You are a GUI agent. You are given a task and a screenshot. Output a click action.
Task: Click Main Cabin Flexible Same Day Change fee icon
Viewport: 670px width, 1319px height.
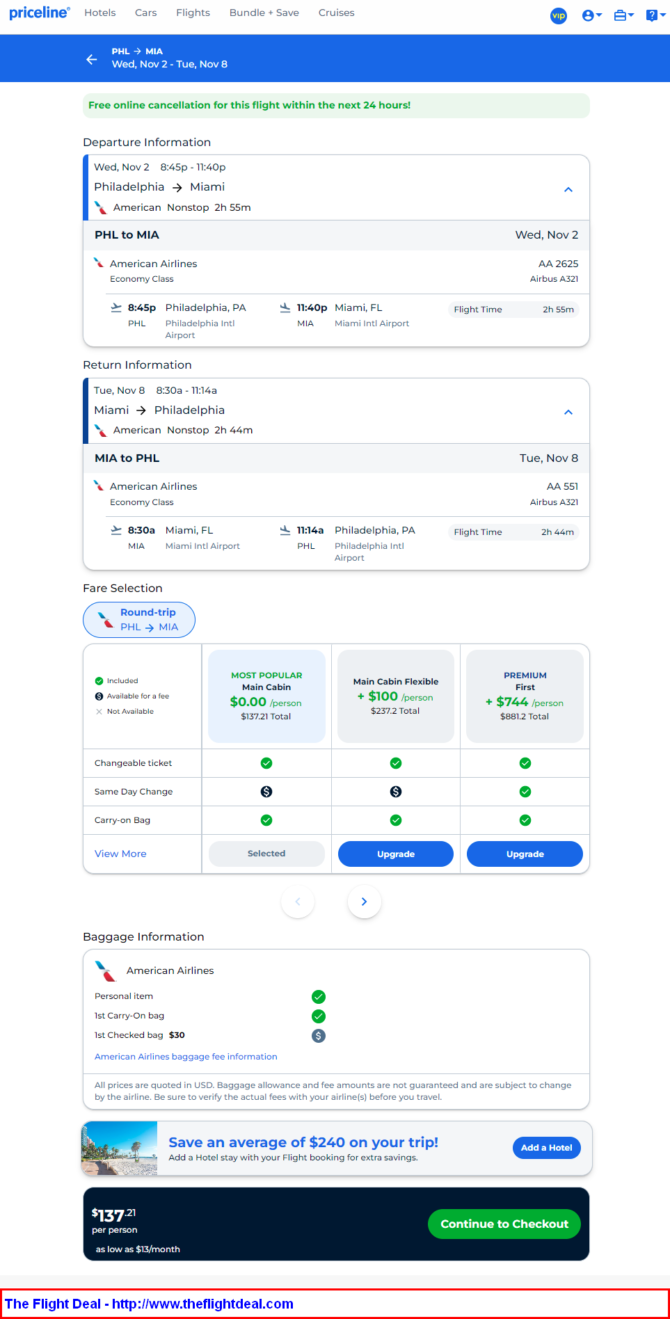coord(396,791)
